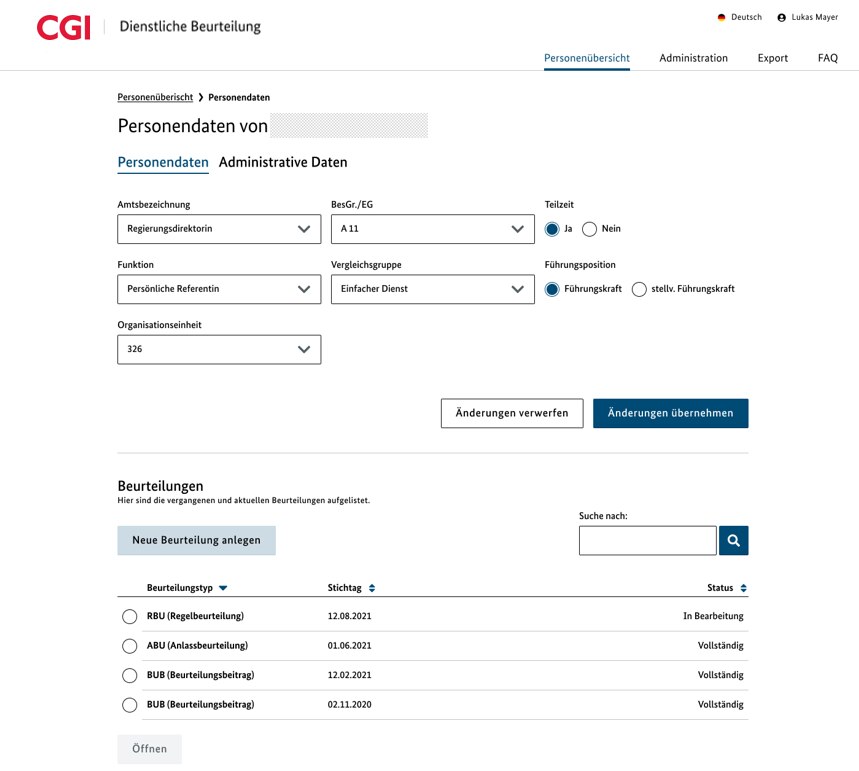Click the breadcrumb chevron separator
Viewport: 859px width, 771px height.
tap(201, 98)
